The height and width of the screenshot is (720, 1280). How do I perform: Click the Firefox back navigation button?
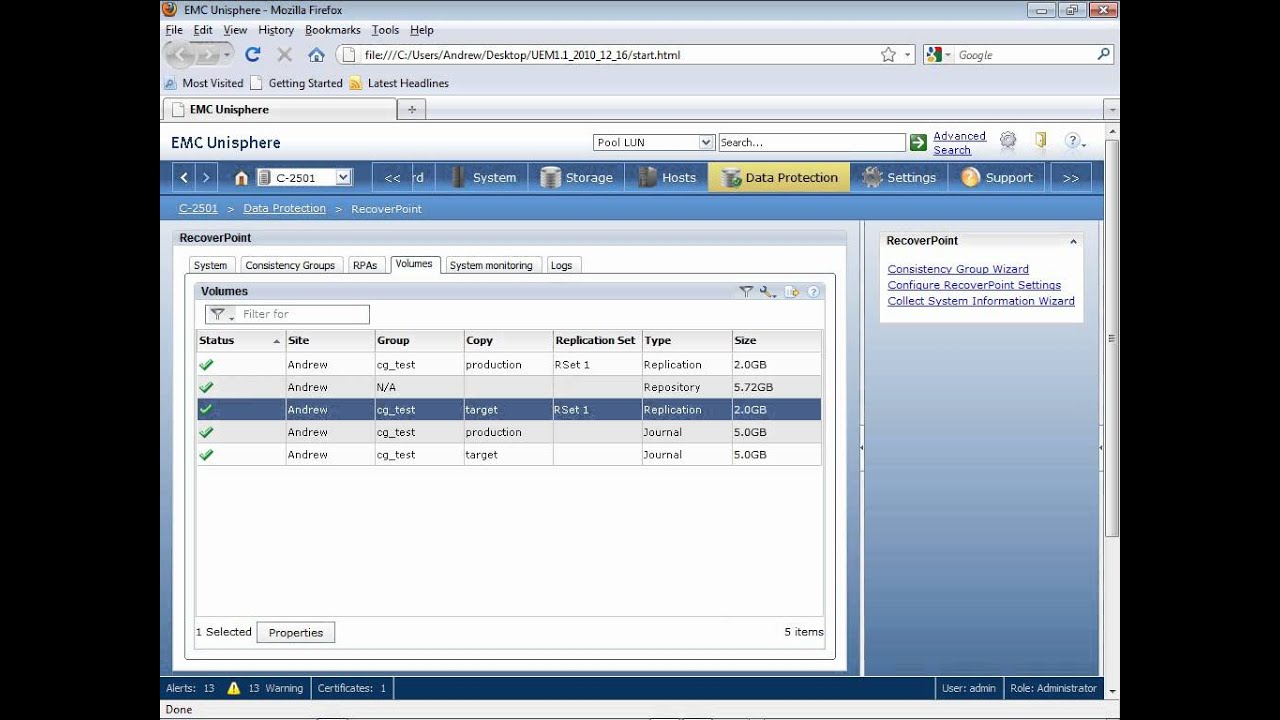[179, 54]
